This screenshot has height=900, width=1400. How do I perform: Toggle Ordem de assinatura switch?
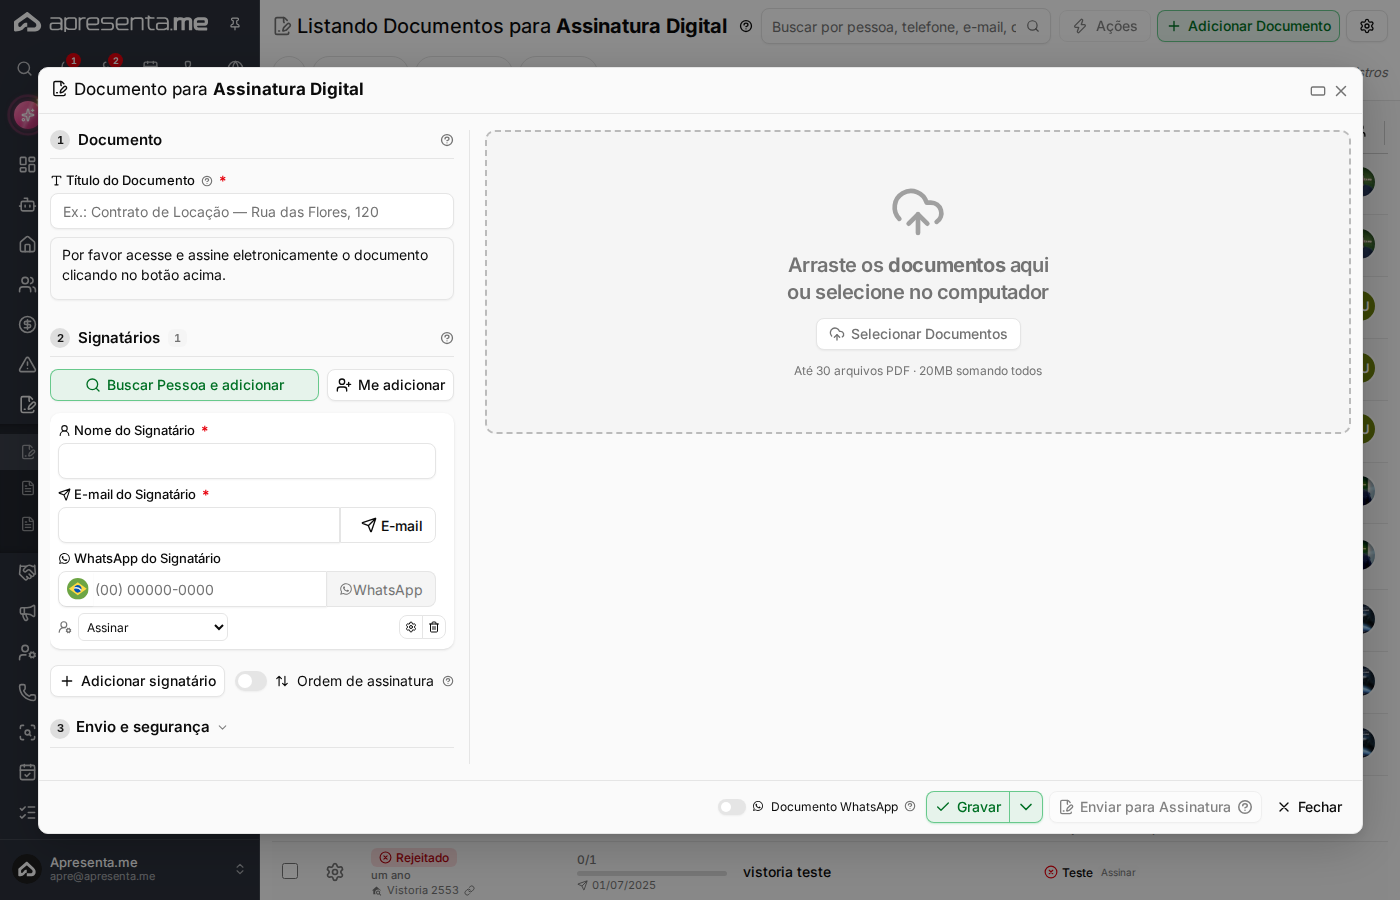(x=251, y=681)
